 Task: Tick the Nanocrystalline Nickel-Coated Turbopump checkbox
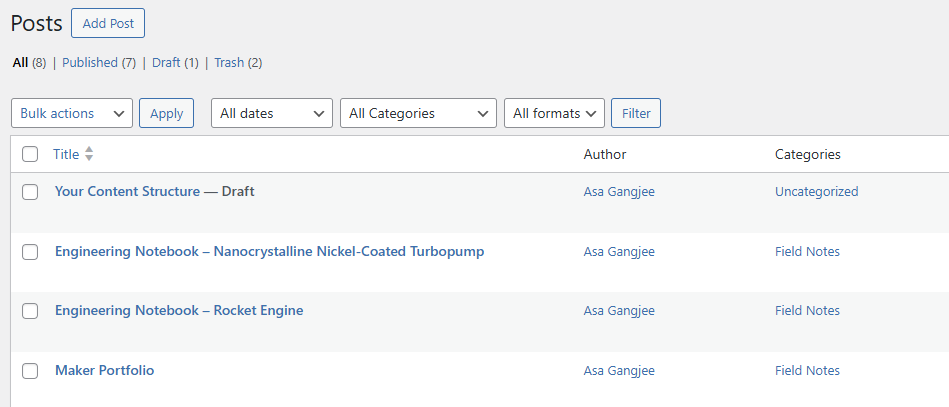[x=30, y=252]
